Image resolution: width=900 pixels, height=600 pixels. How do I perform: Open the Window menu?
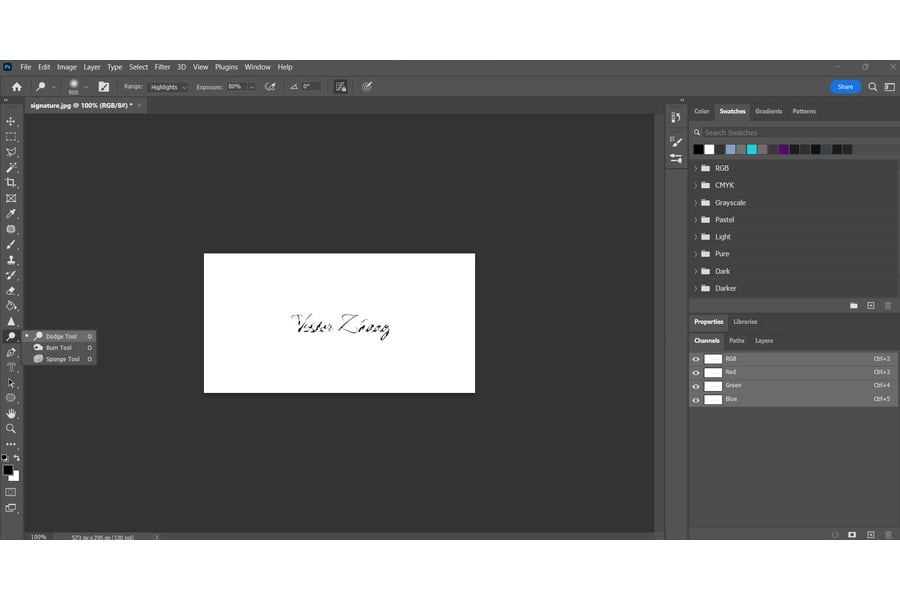[257, 67]
